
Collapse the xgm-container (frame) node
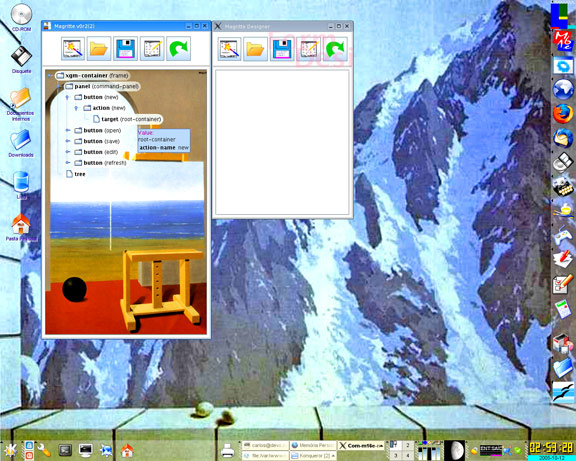click(x=50, y=76)
